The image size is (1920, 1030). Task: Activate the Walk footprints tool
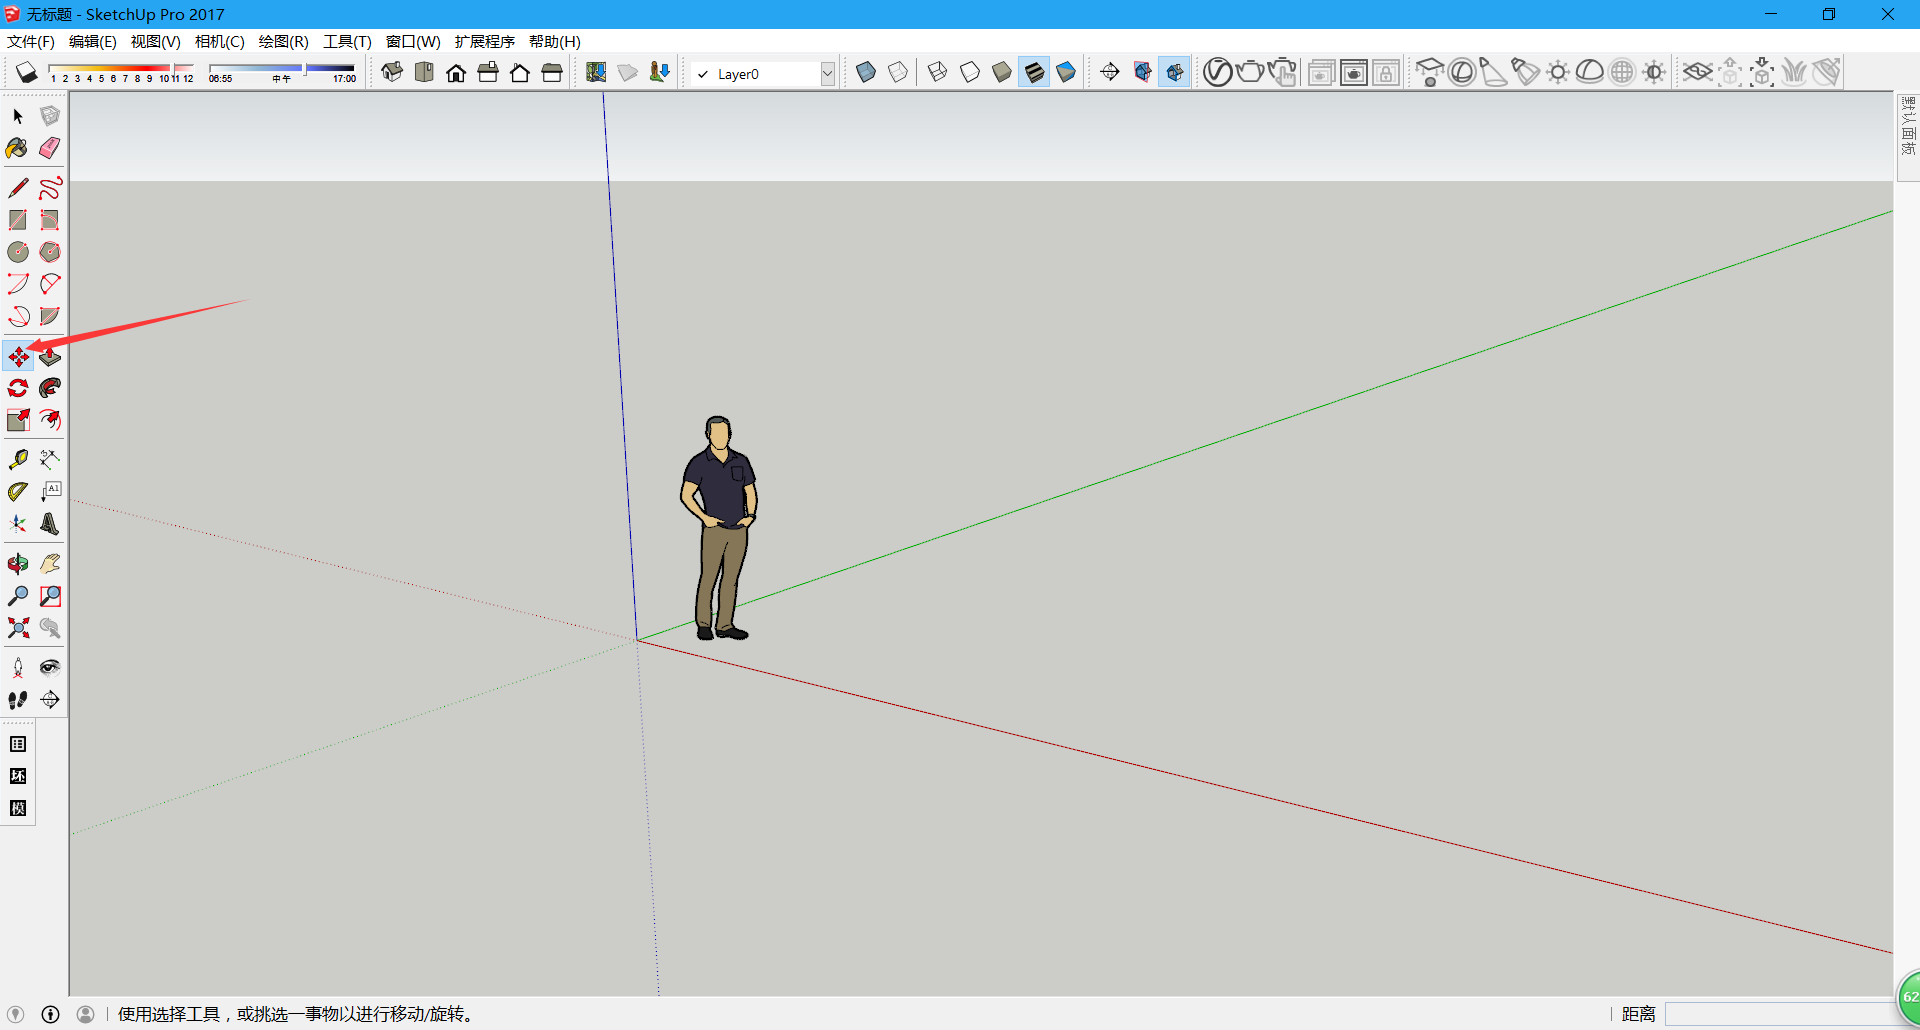coord(18,700)
